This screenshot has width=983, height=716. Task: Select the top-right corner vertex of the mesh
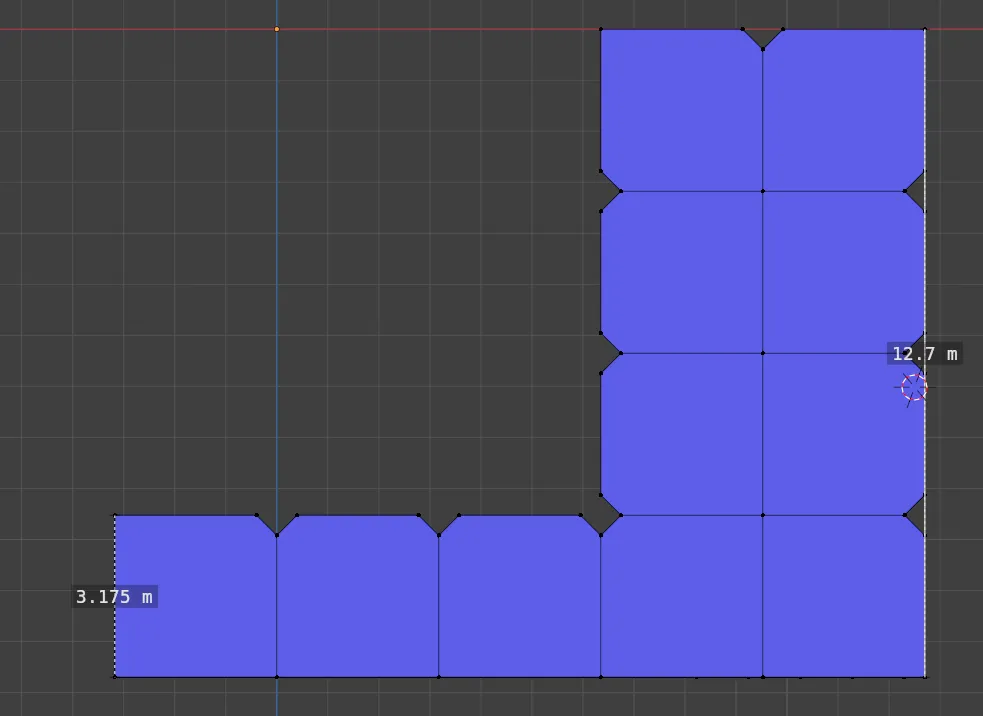tap(925, 29)
